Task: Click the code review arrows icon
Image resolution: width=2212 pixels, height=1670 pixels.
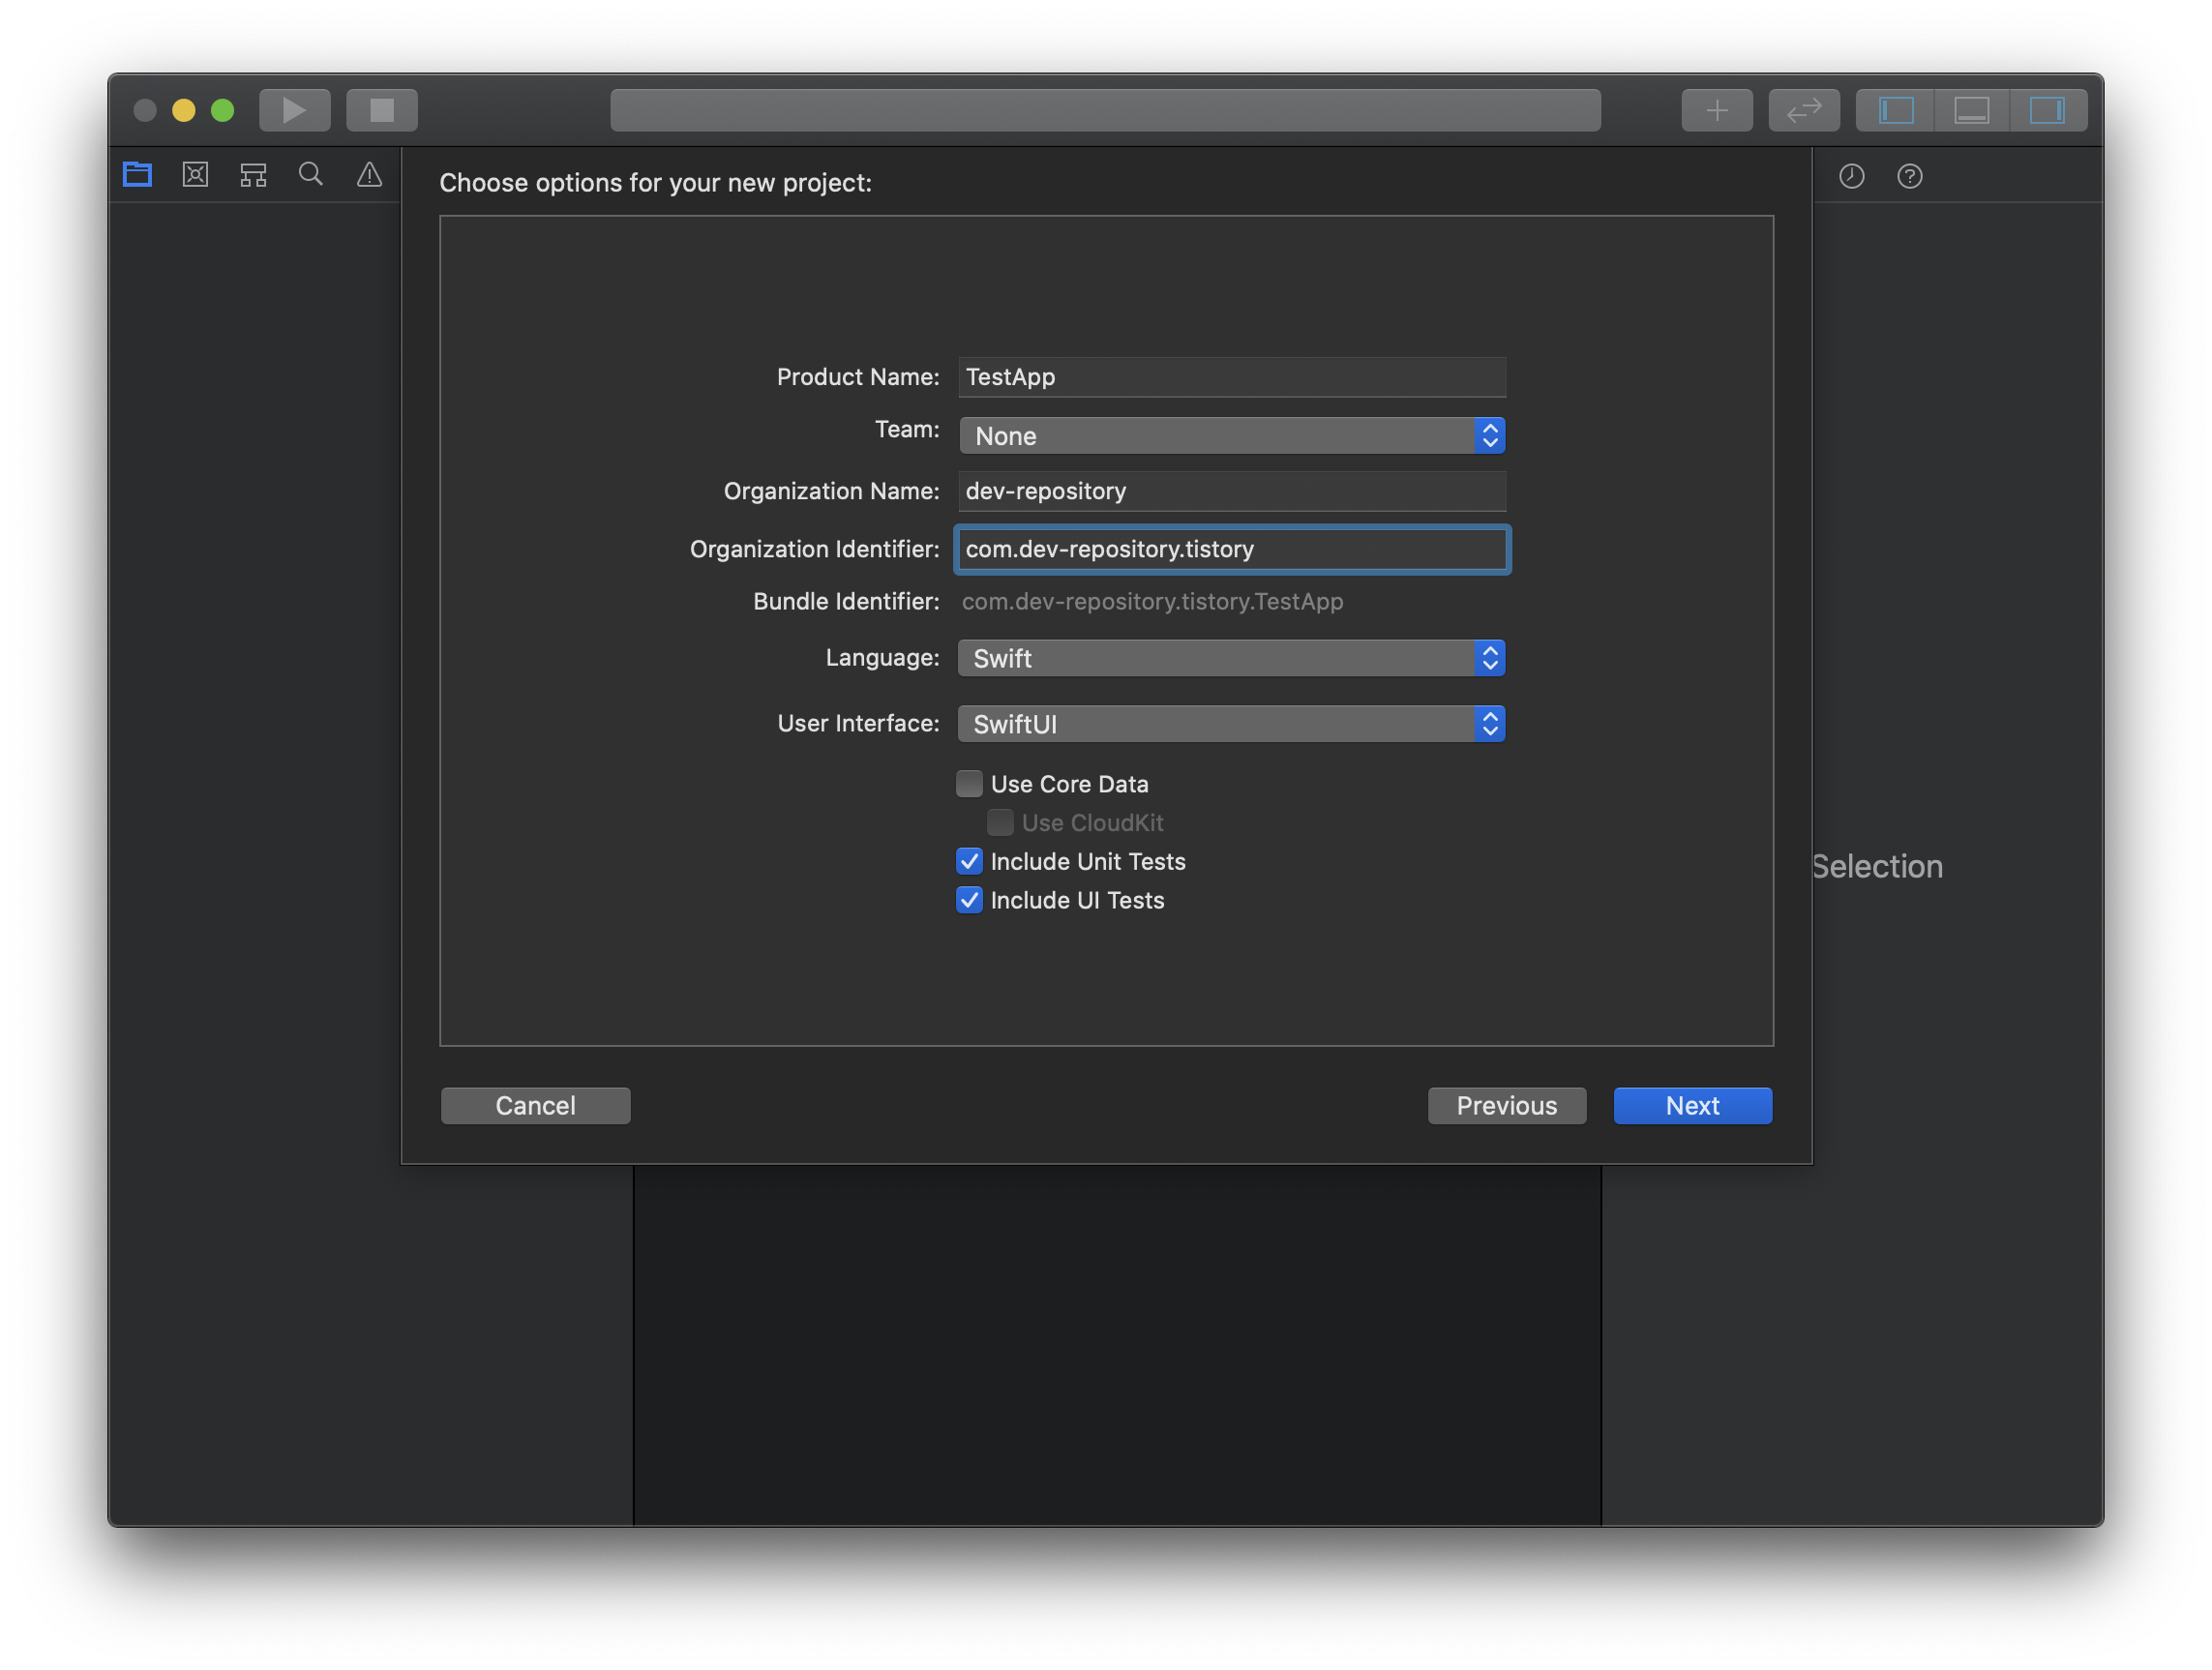Action: tap(1803, 110)
